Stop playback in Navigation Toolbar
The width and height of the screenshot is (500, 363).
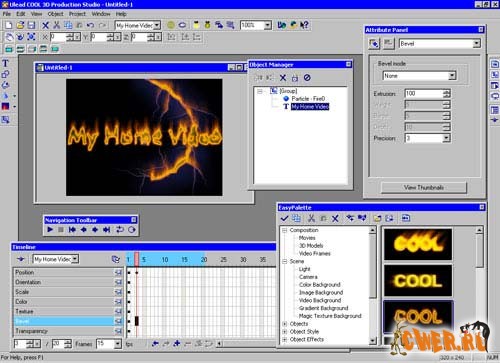tap(61, 230)
